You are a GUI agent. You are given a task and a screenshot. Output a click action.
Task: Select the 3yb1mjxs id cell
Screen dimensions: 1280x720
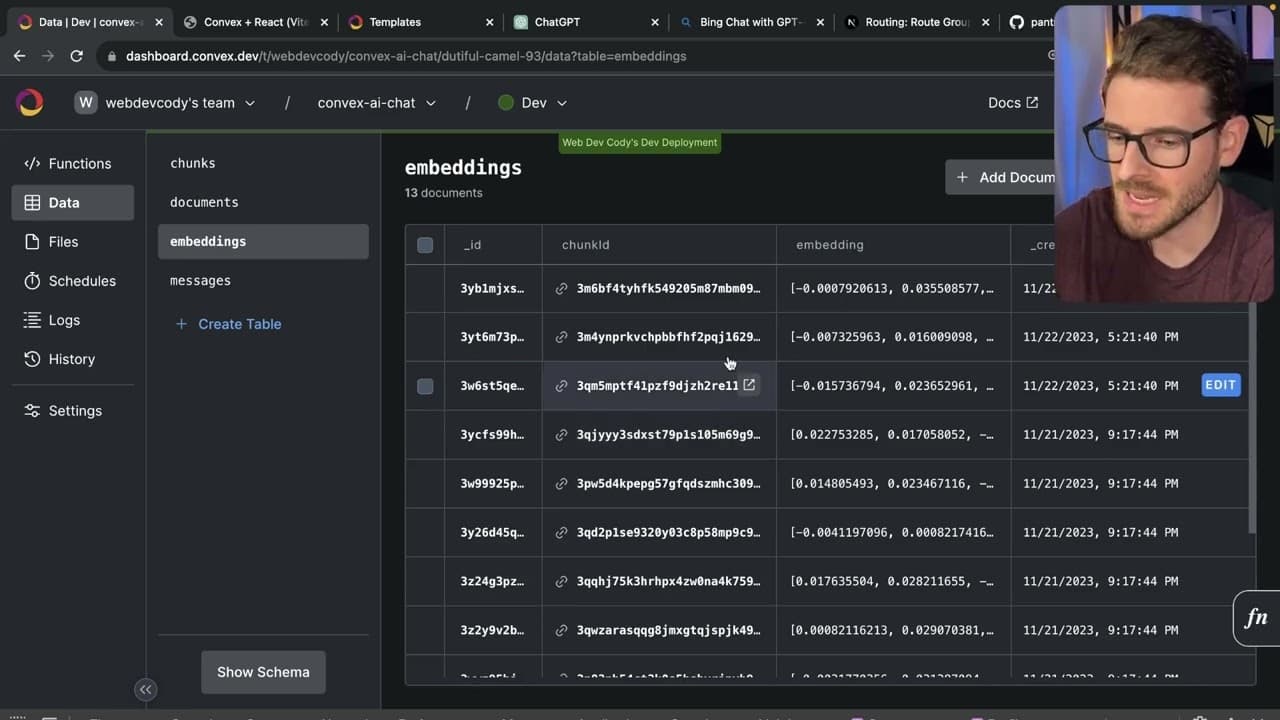(x=493, y=289)
